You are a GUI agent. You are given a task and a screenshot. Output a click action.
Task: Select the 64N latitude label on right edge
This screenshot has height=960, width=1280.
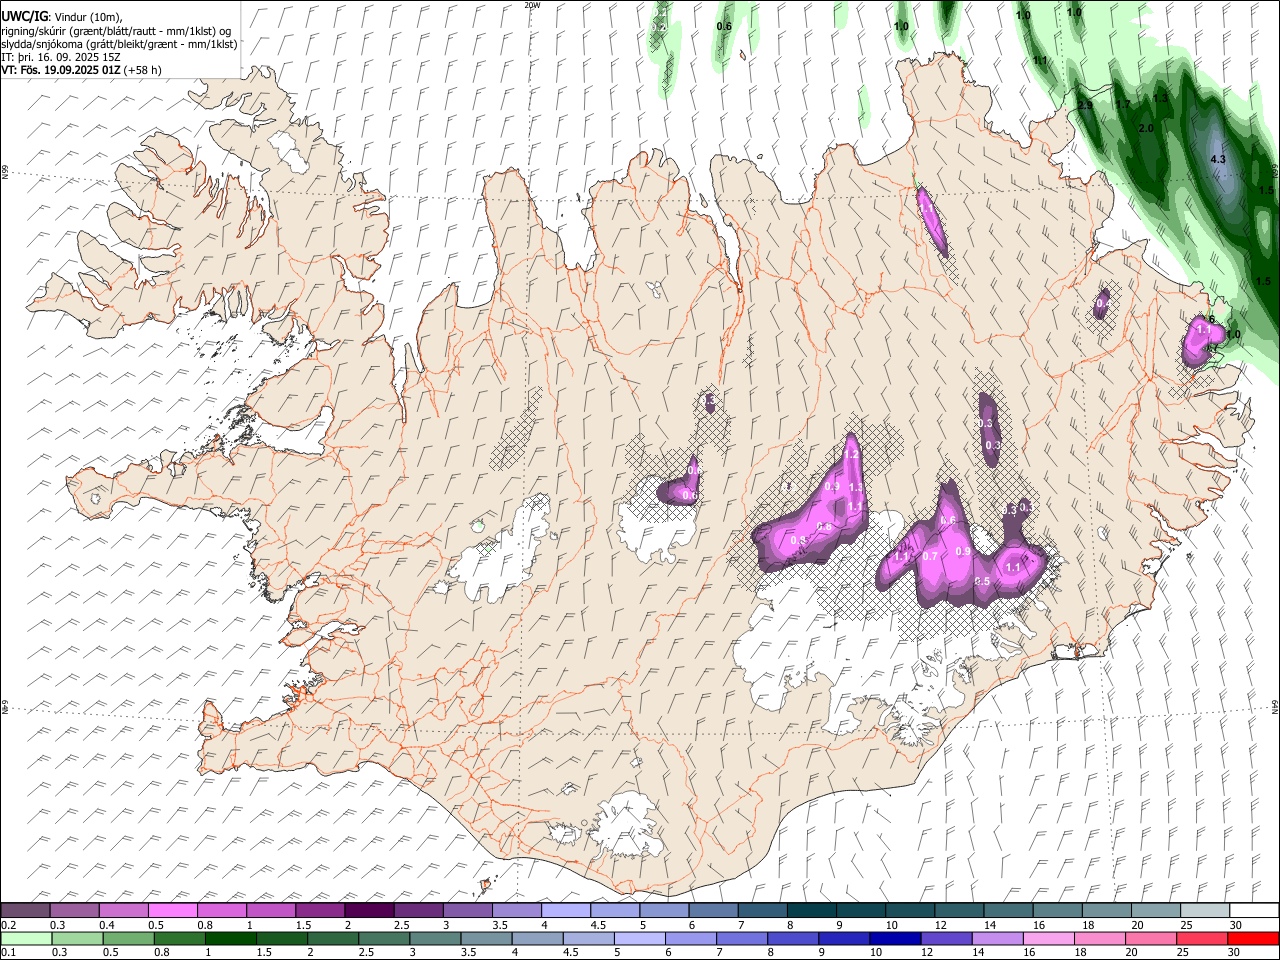pyautogui.click(x=1275, y=706)
